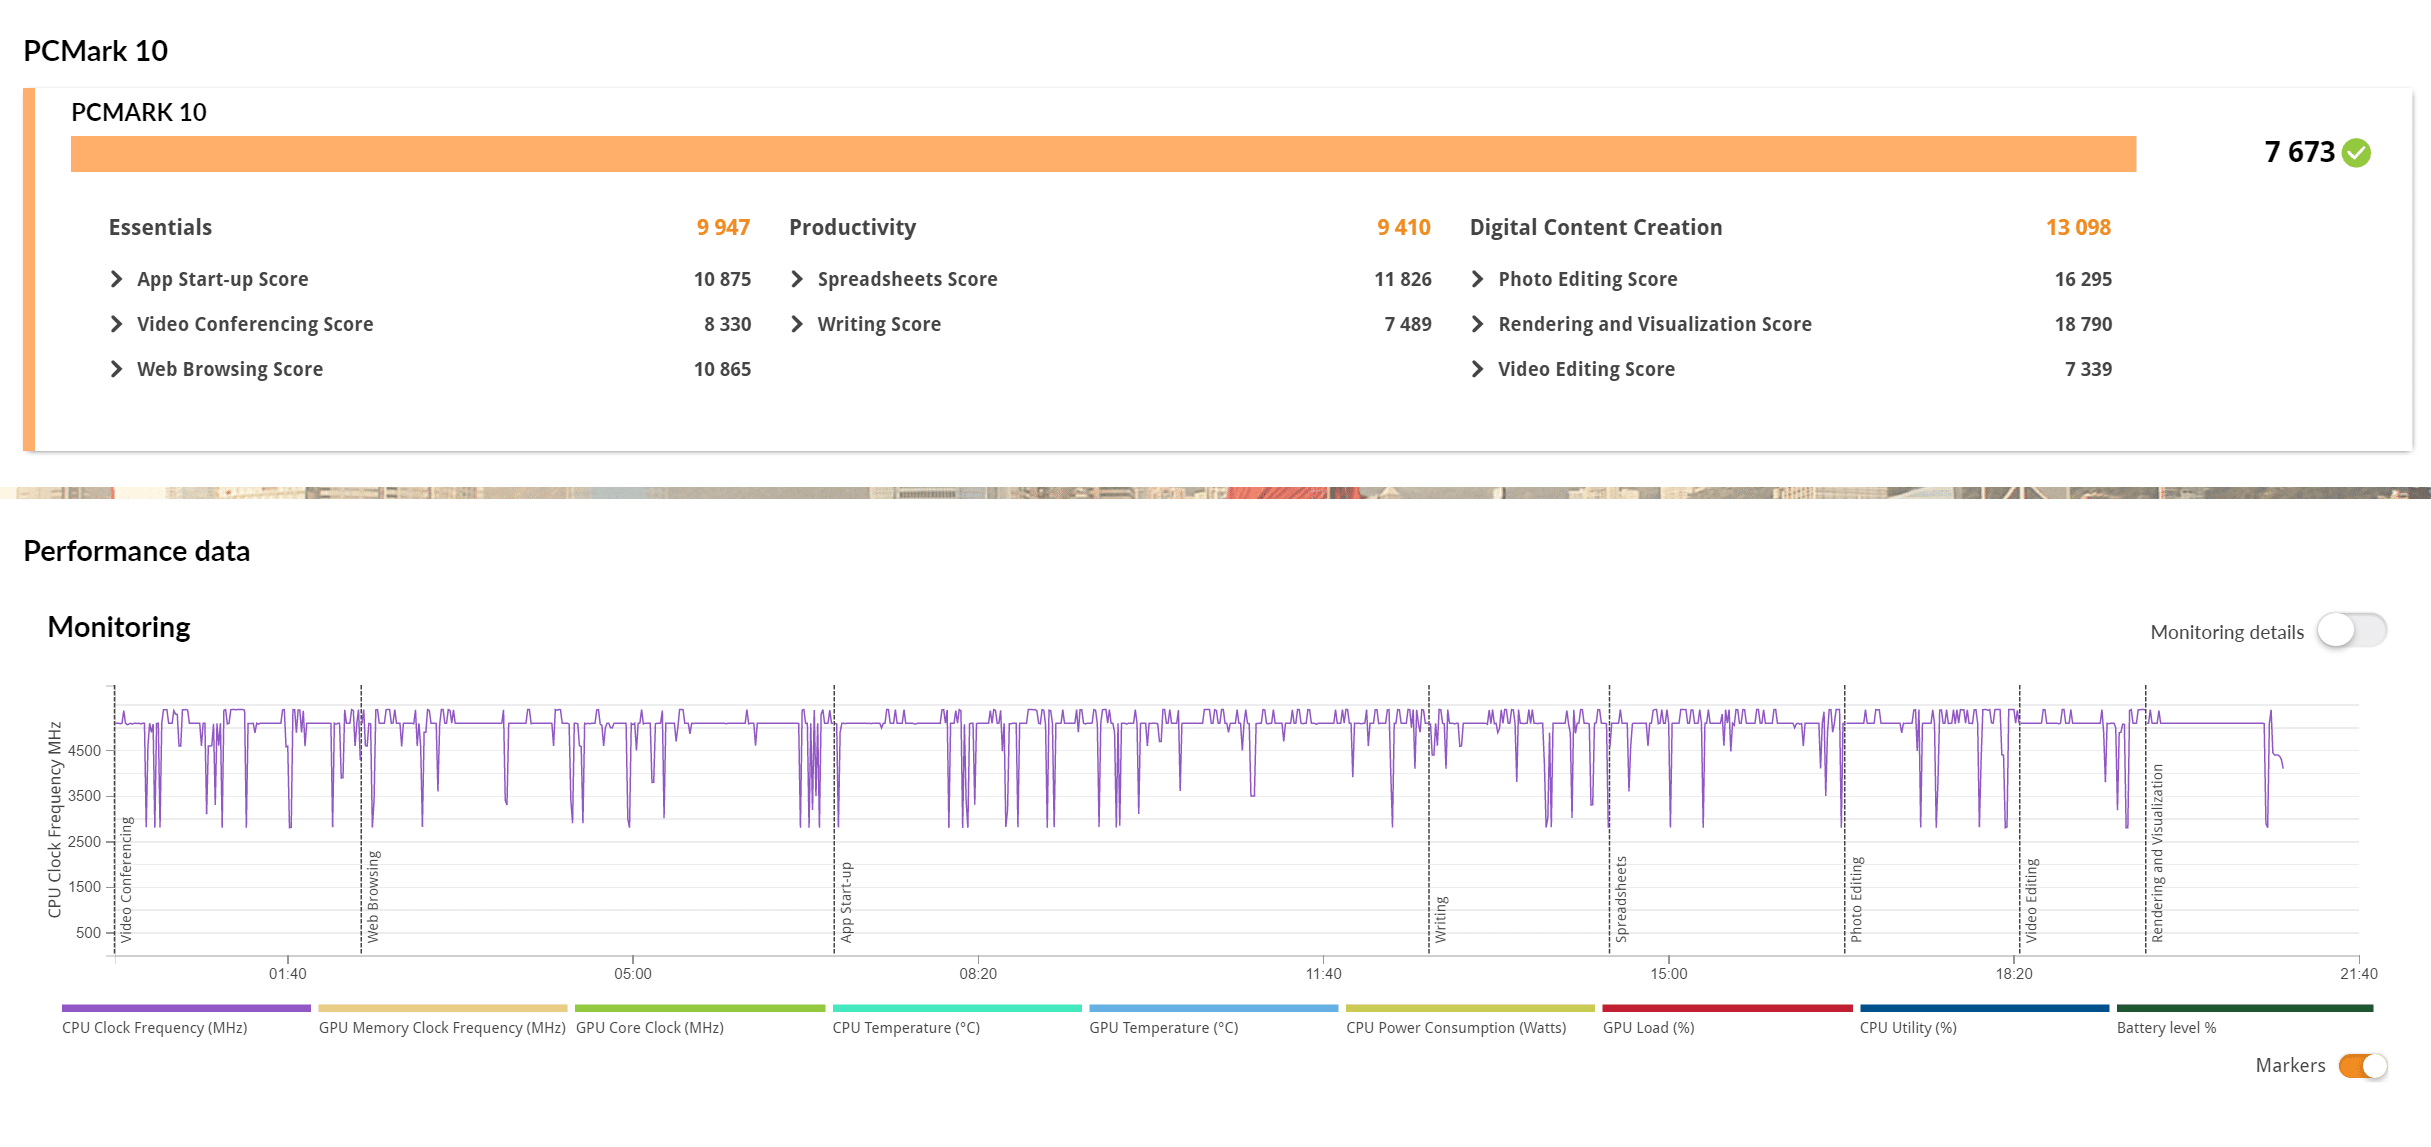
Task: Toggle CPU Utility legend swatch
Action: tap(1984, 1008)
